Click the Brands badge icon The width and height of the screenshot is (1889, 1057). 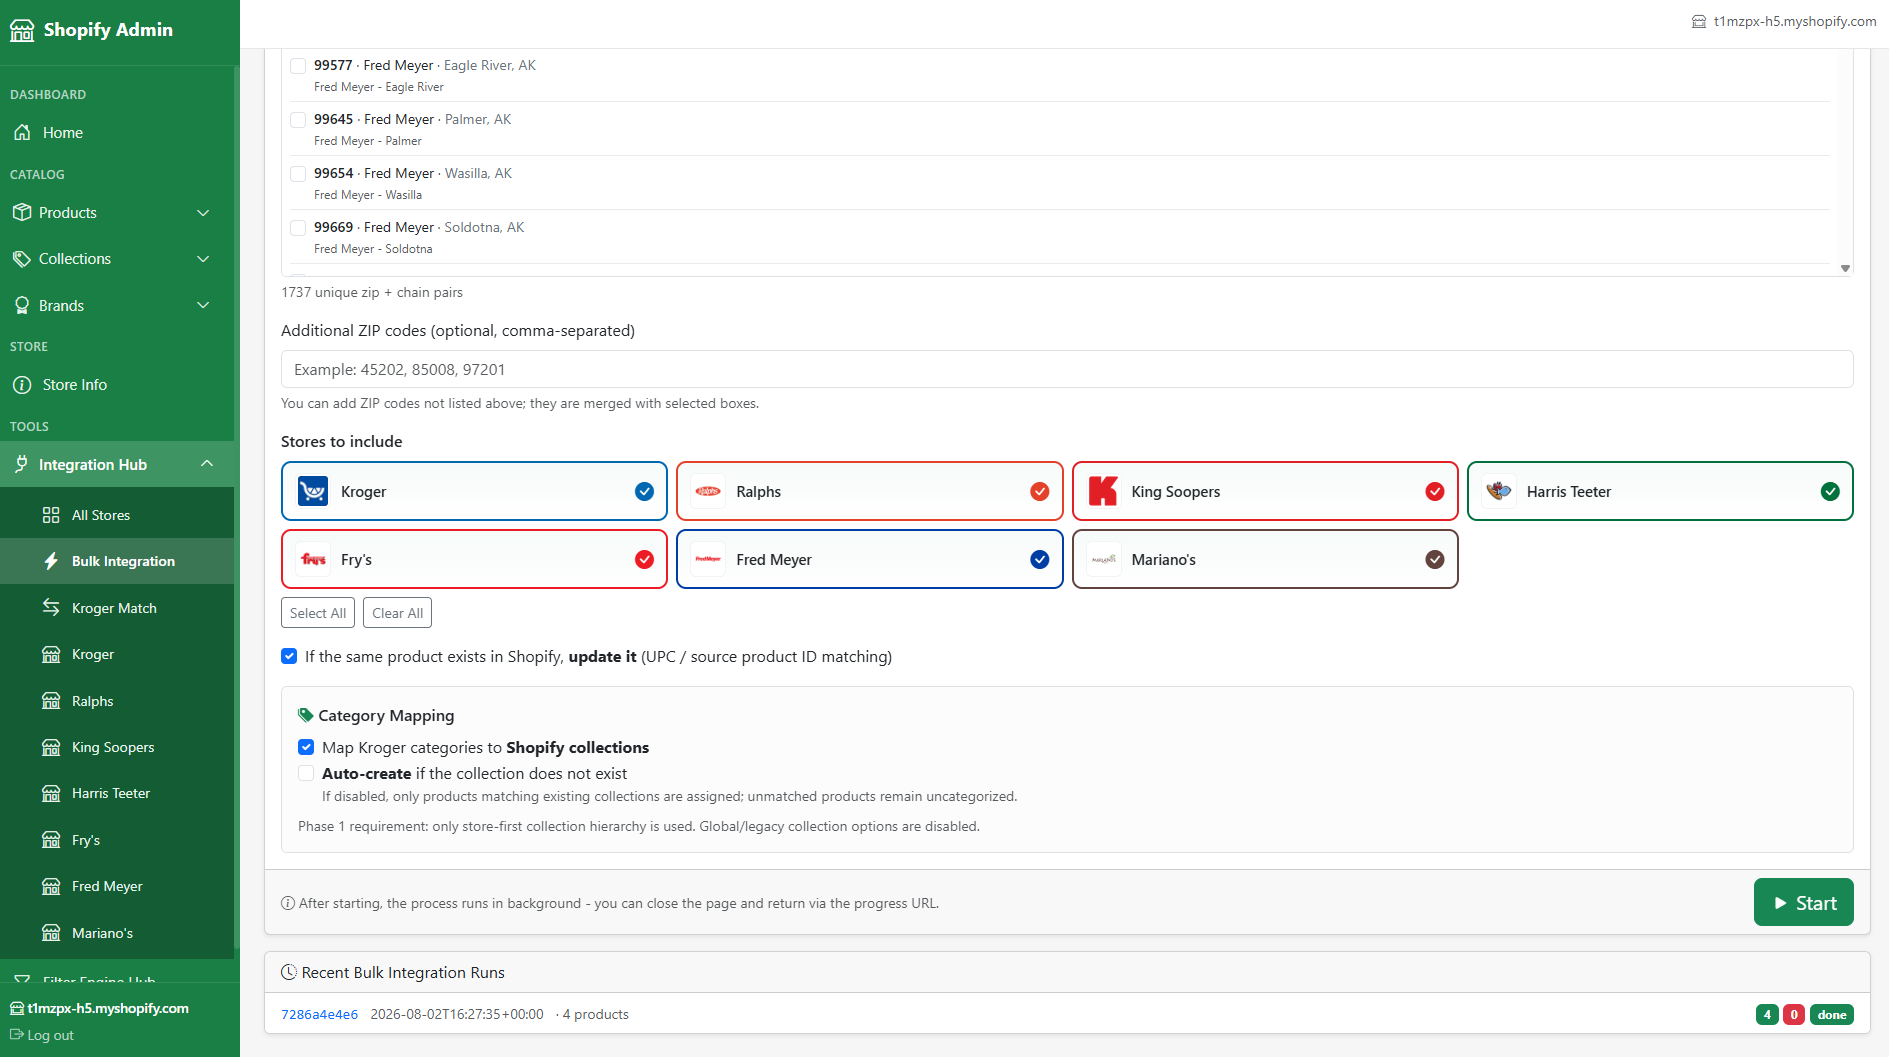(x=22, y=306)
